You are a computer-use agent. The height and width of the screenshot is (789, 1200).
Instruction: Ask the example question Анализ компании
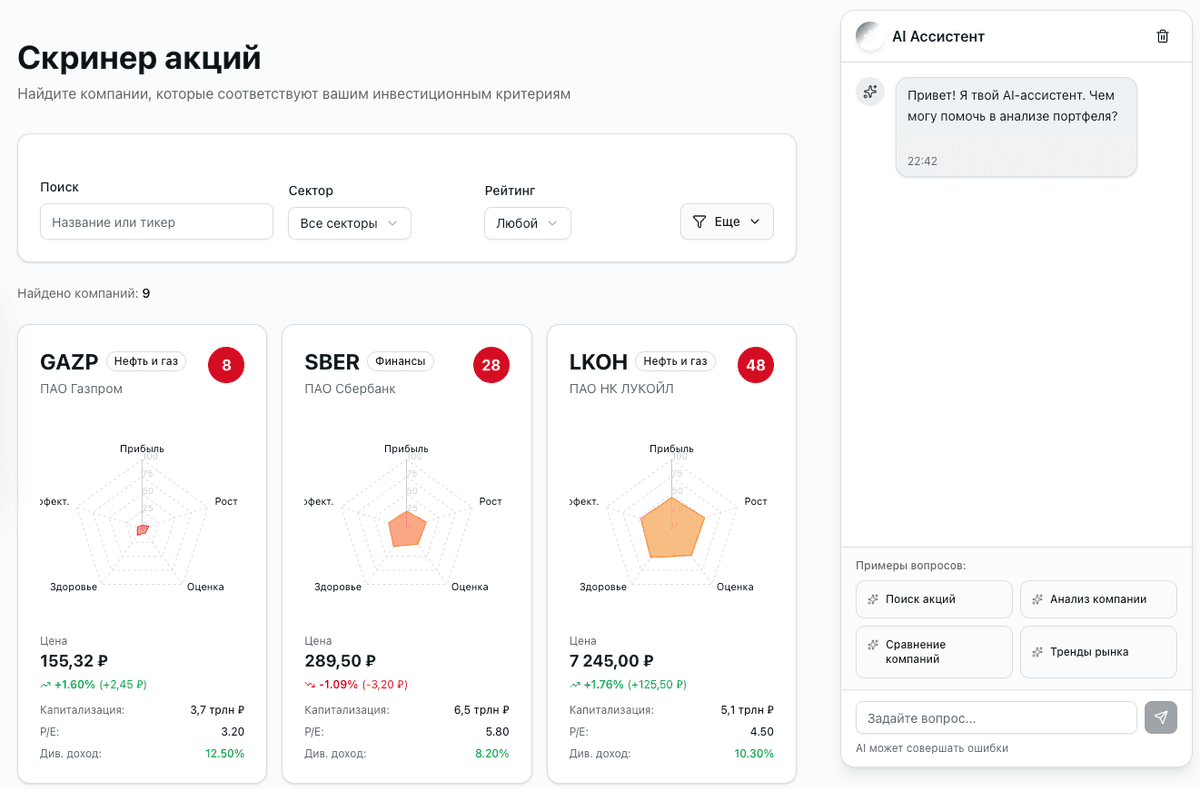1098,599
